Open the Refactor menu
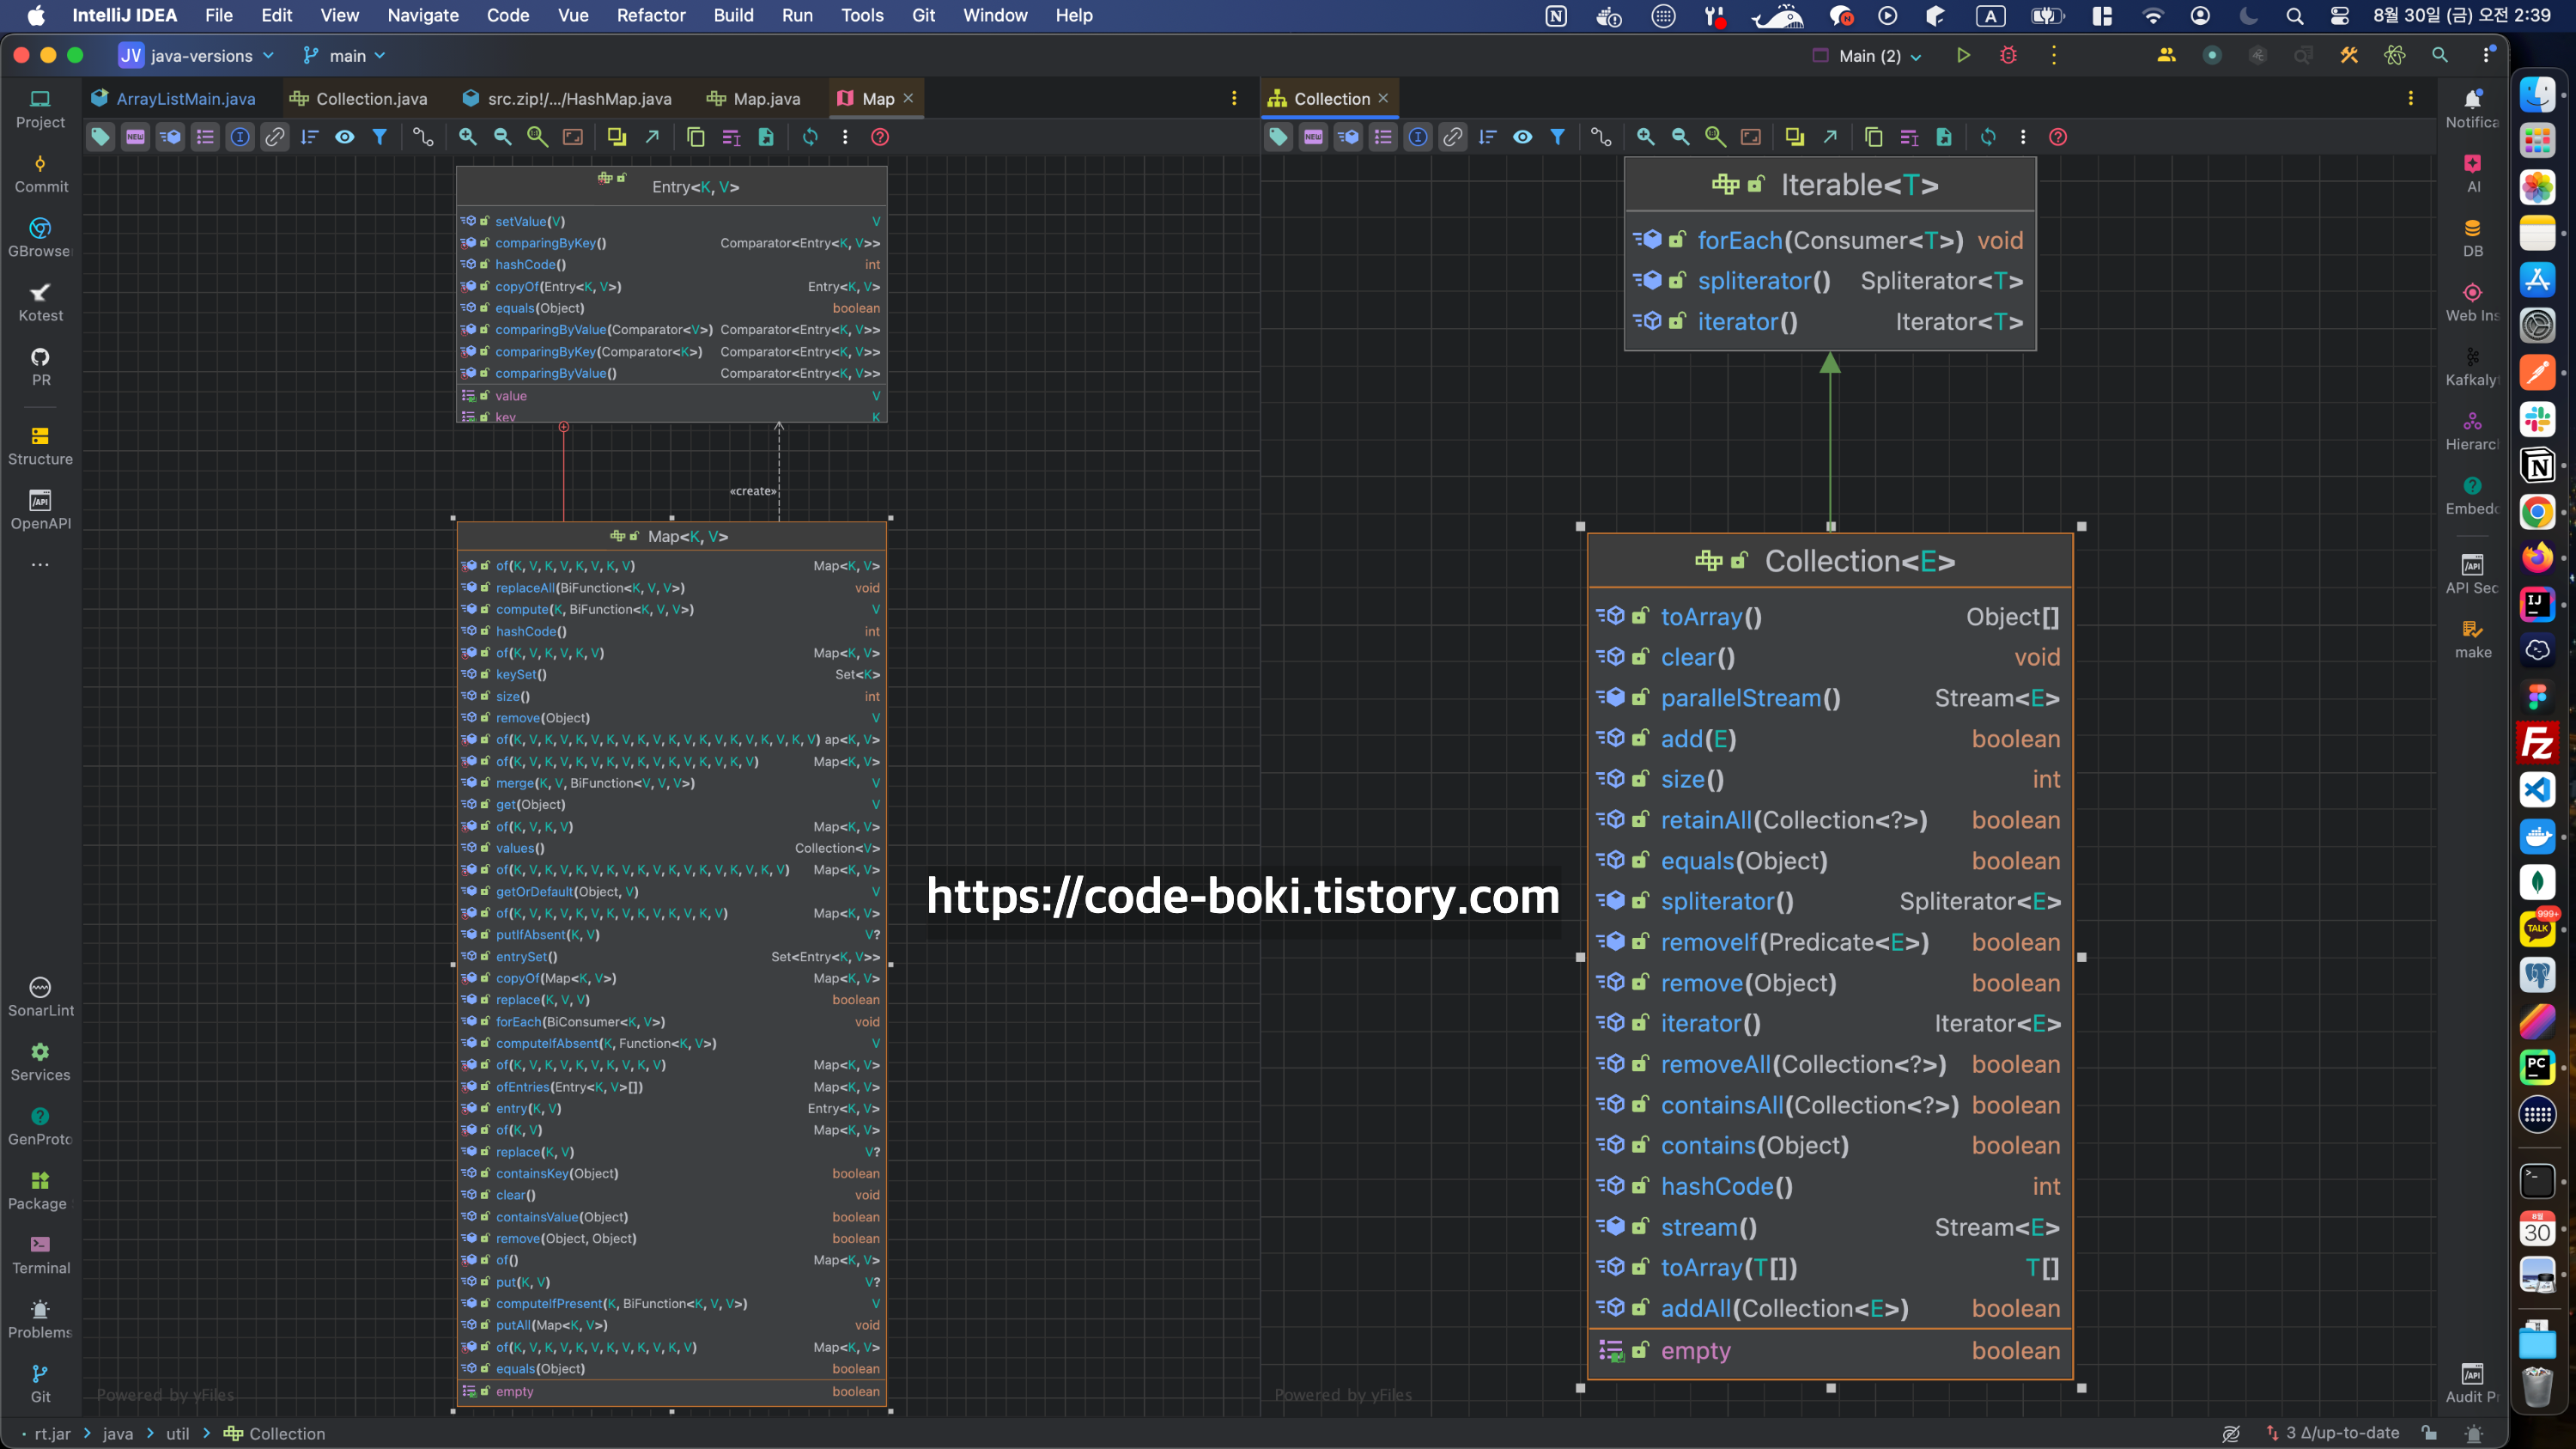 tap(650, 15)
